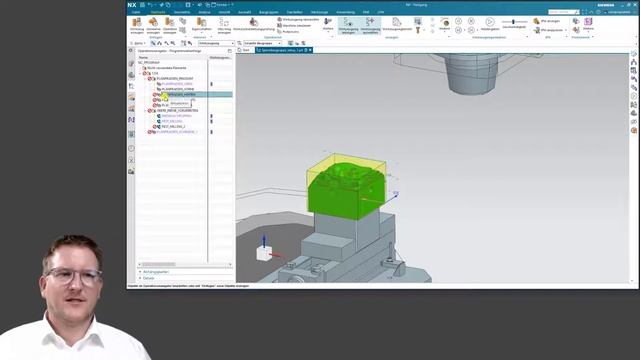Viewport: 640px width, 360px height.
Task: Expand the Abhängigkeiten section
Action: [155, 272]
